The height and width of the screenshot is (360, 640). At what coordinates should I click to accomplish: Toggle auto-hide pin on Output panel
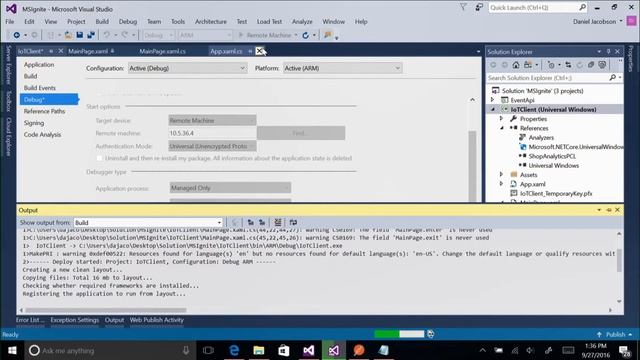click(x=609, y=210)
